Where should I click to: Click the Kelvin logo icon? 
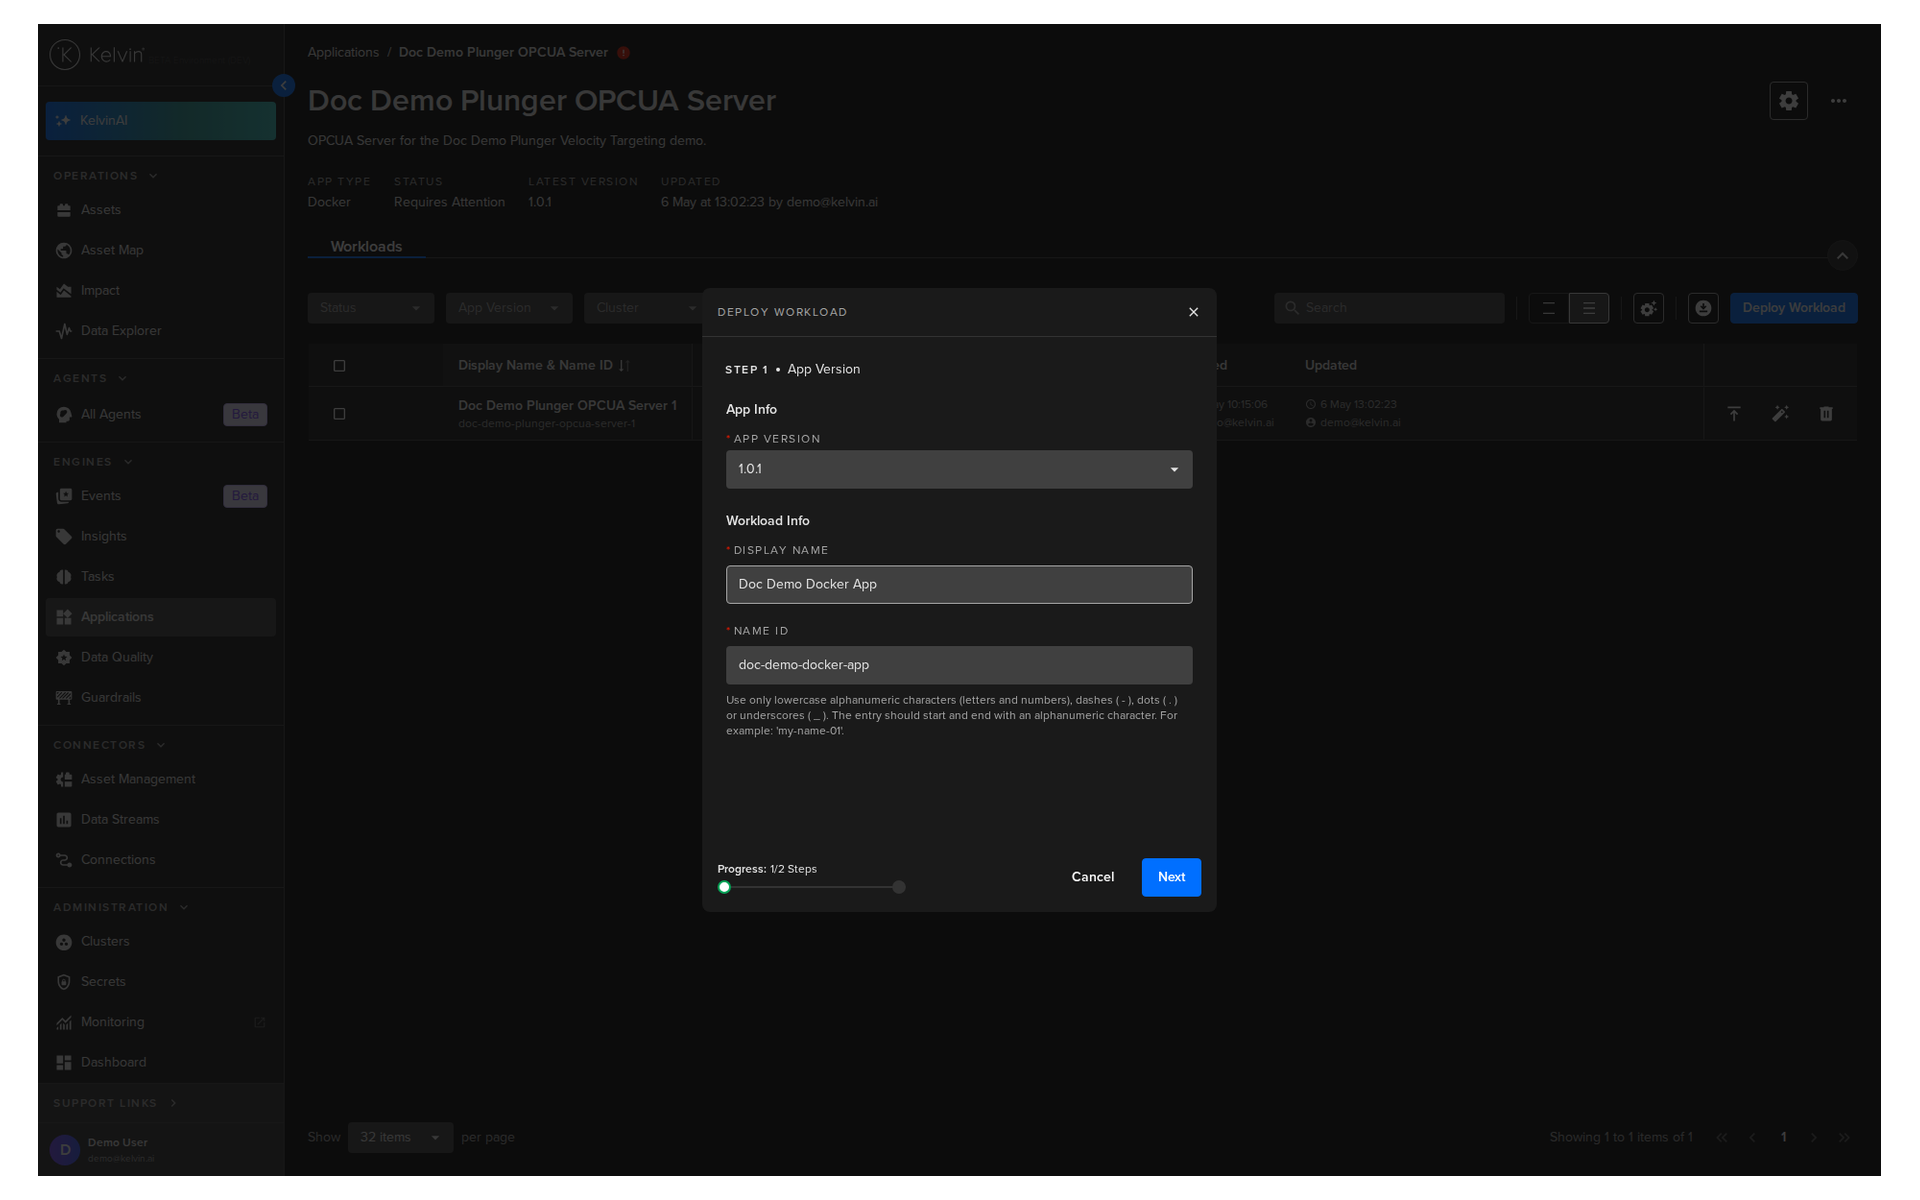pos(65,55)
